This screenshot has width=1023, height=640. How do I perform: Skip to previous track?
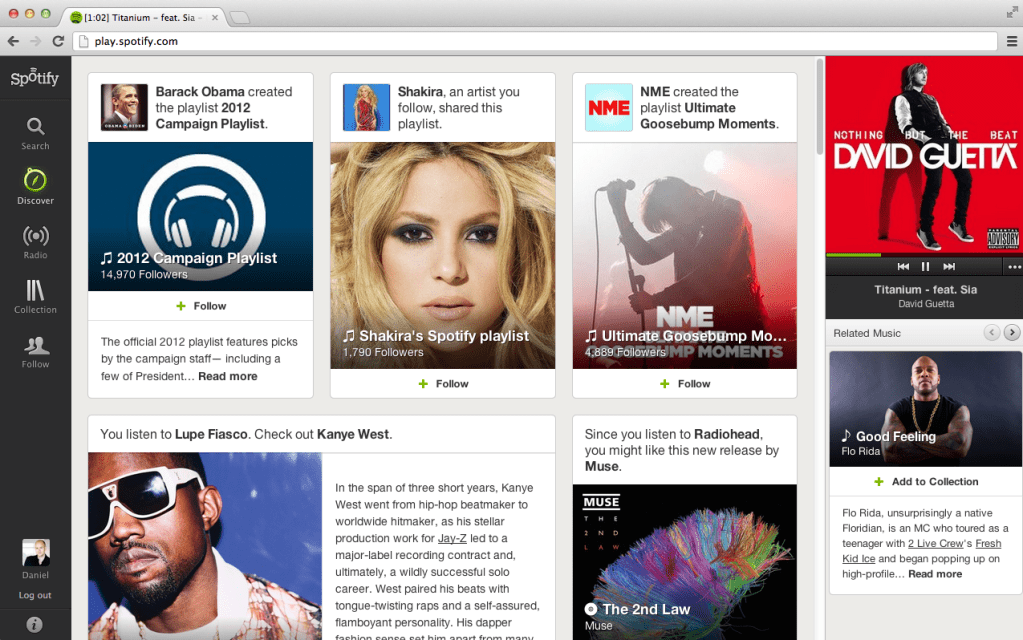coord(903,266)
